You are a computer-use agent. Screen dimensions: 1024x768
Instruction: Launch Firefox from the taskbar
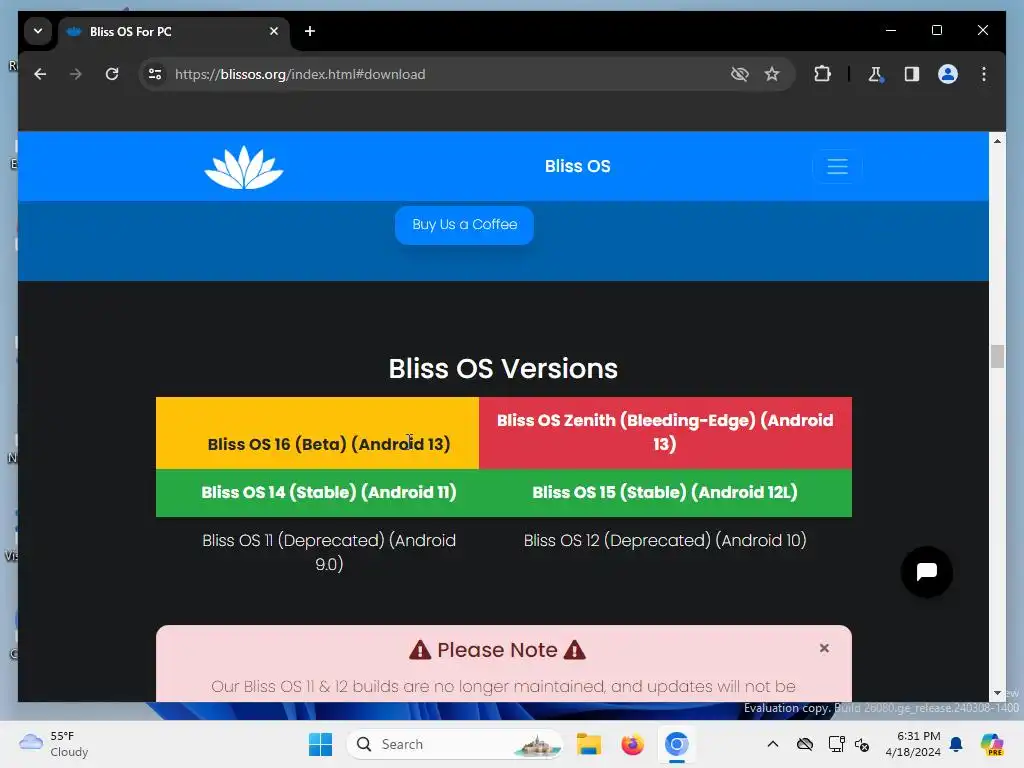pos(632,744)
